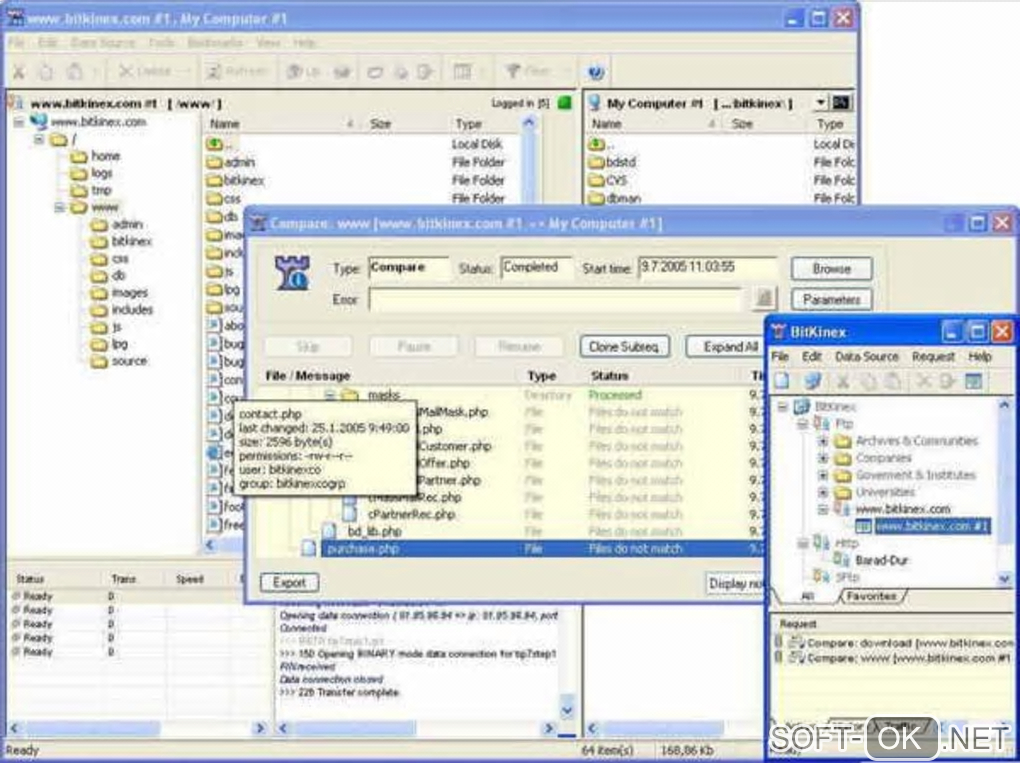1020x763 pixels.
Task: Open Request menu in BitKinex window
Action: tap(933, 356)
